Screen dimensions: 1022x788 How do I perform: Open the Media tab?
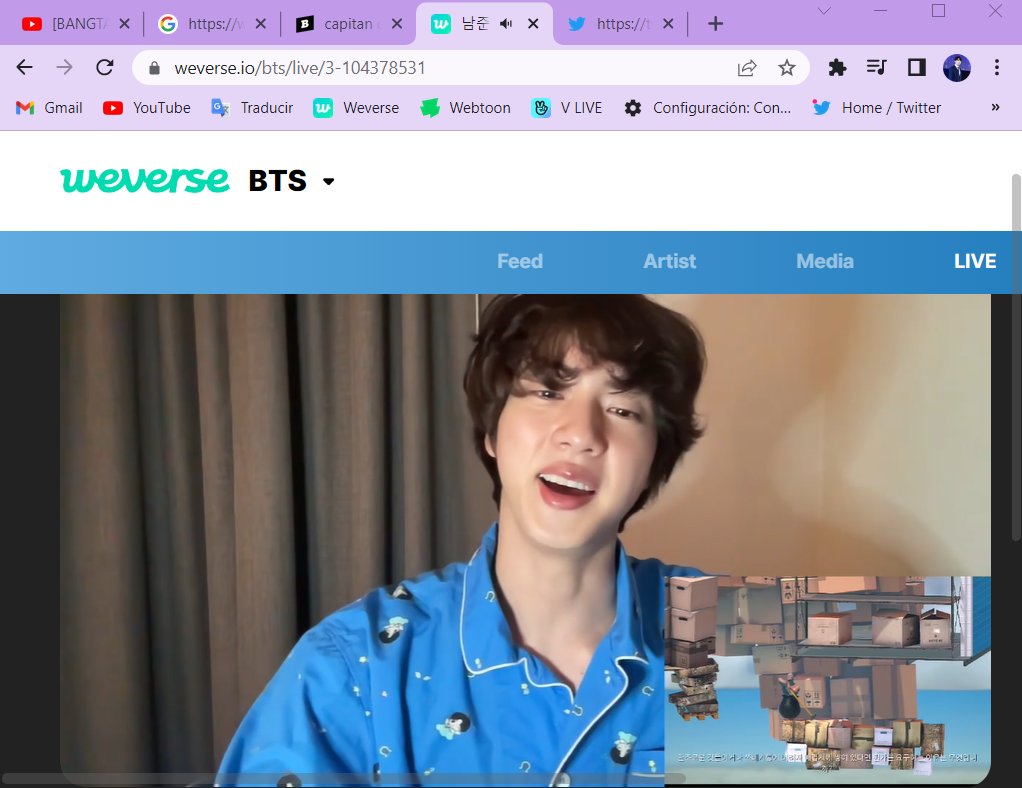point(825,261)
